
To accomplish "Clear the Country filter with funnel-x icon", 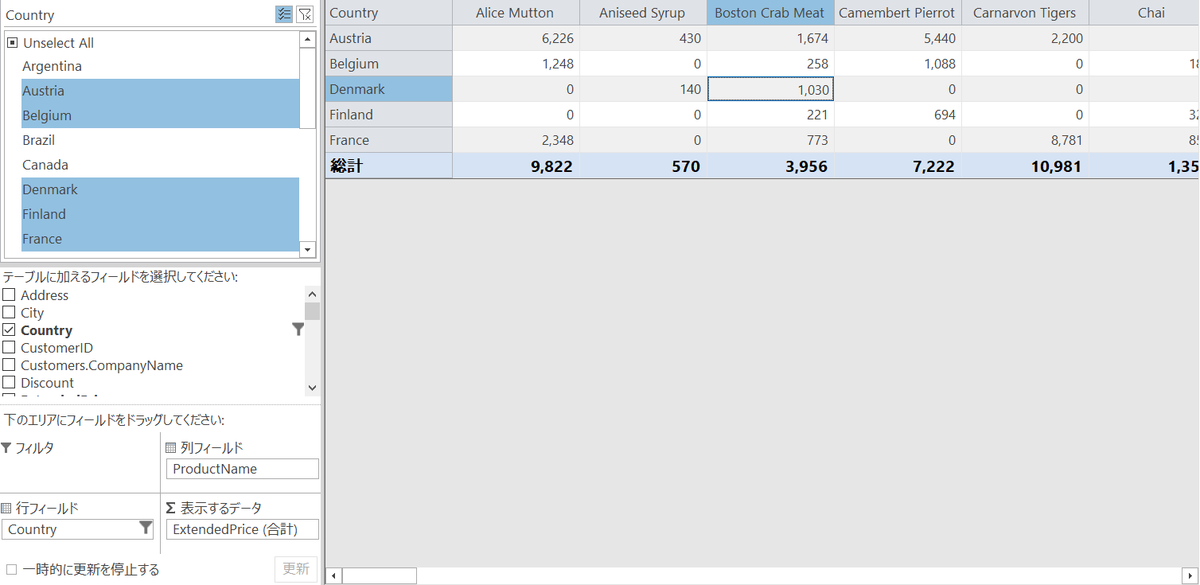I will pyautogui.click(x=306, y=14).
